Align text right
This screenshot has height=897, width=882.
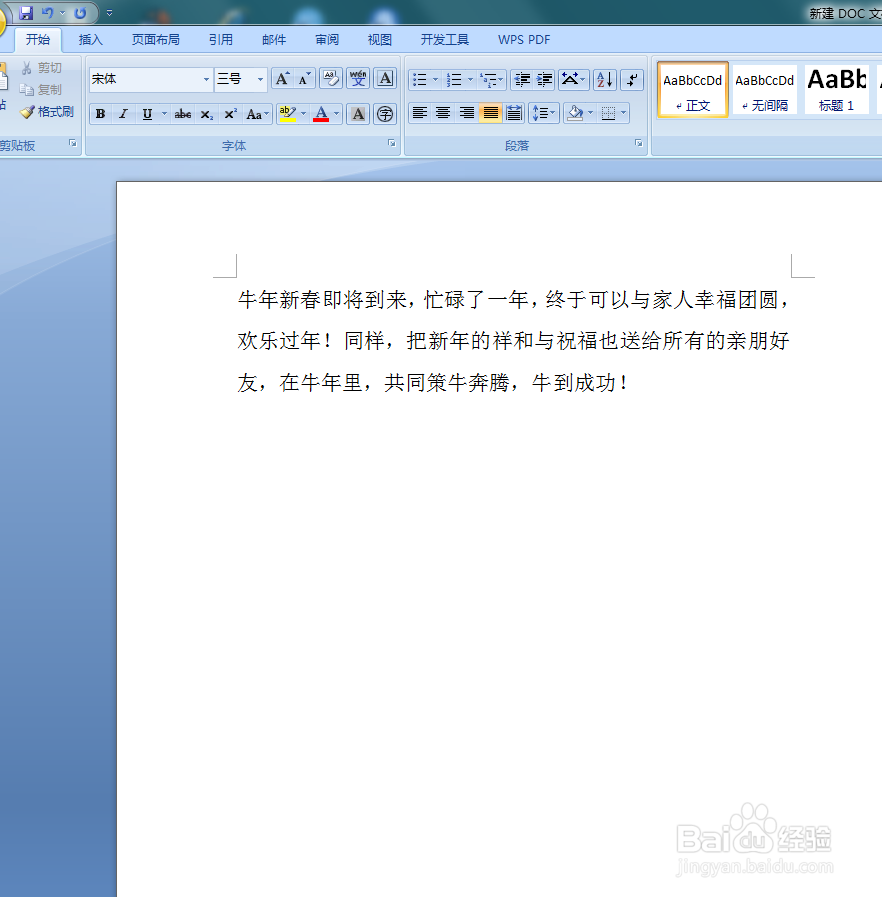(467, 113)
